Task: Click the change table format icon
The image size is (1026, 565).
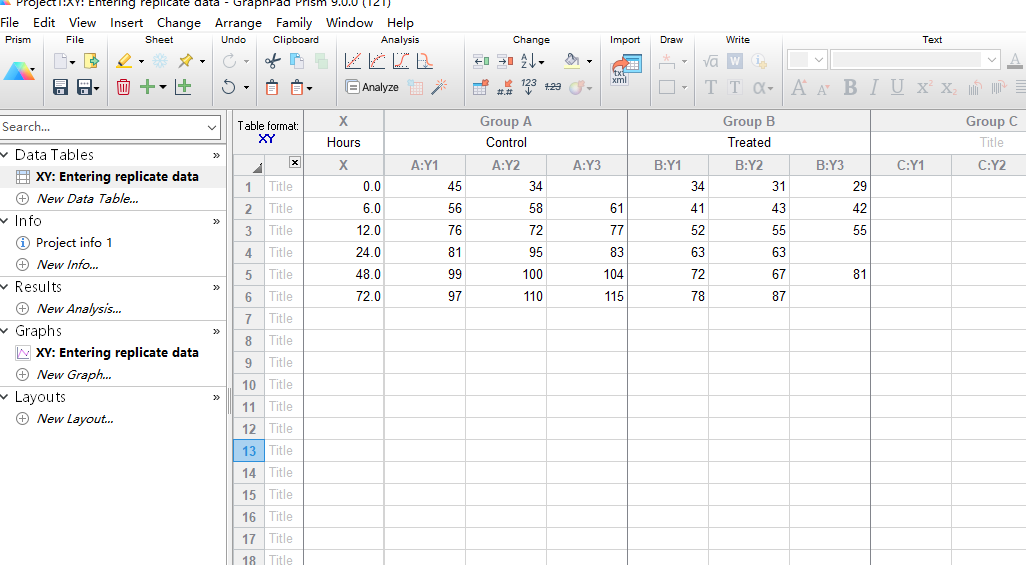Action: [480, 87]
